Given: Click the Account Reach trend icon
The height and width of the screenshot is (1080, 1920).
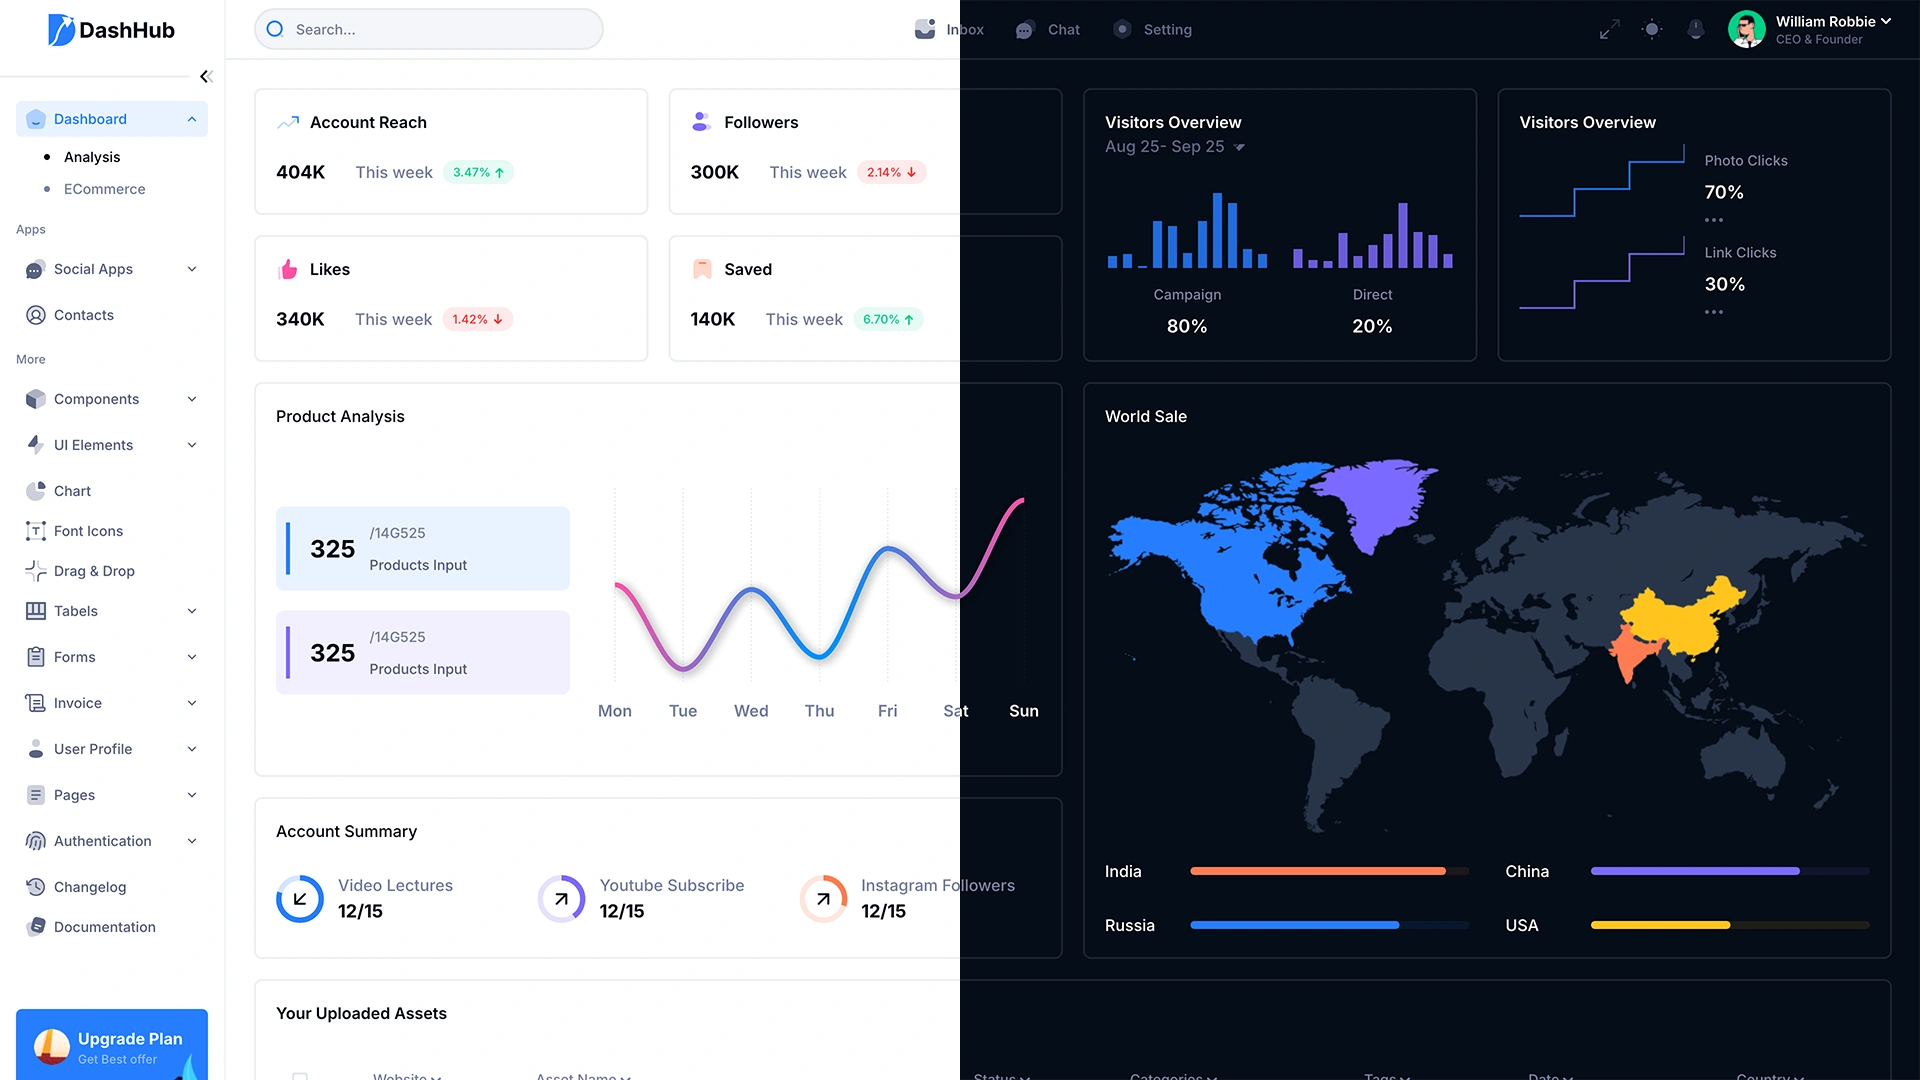Looking at the screenshot, I should point(288,122).
